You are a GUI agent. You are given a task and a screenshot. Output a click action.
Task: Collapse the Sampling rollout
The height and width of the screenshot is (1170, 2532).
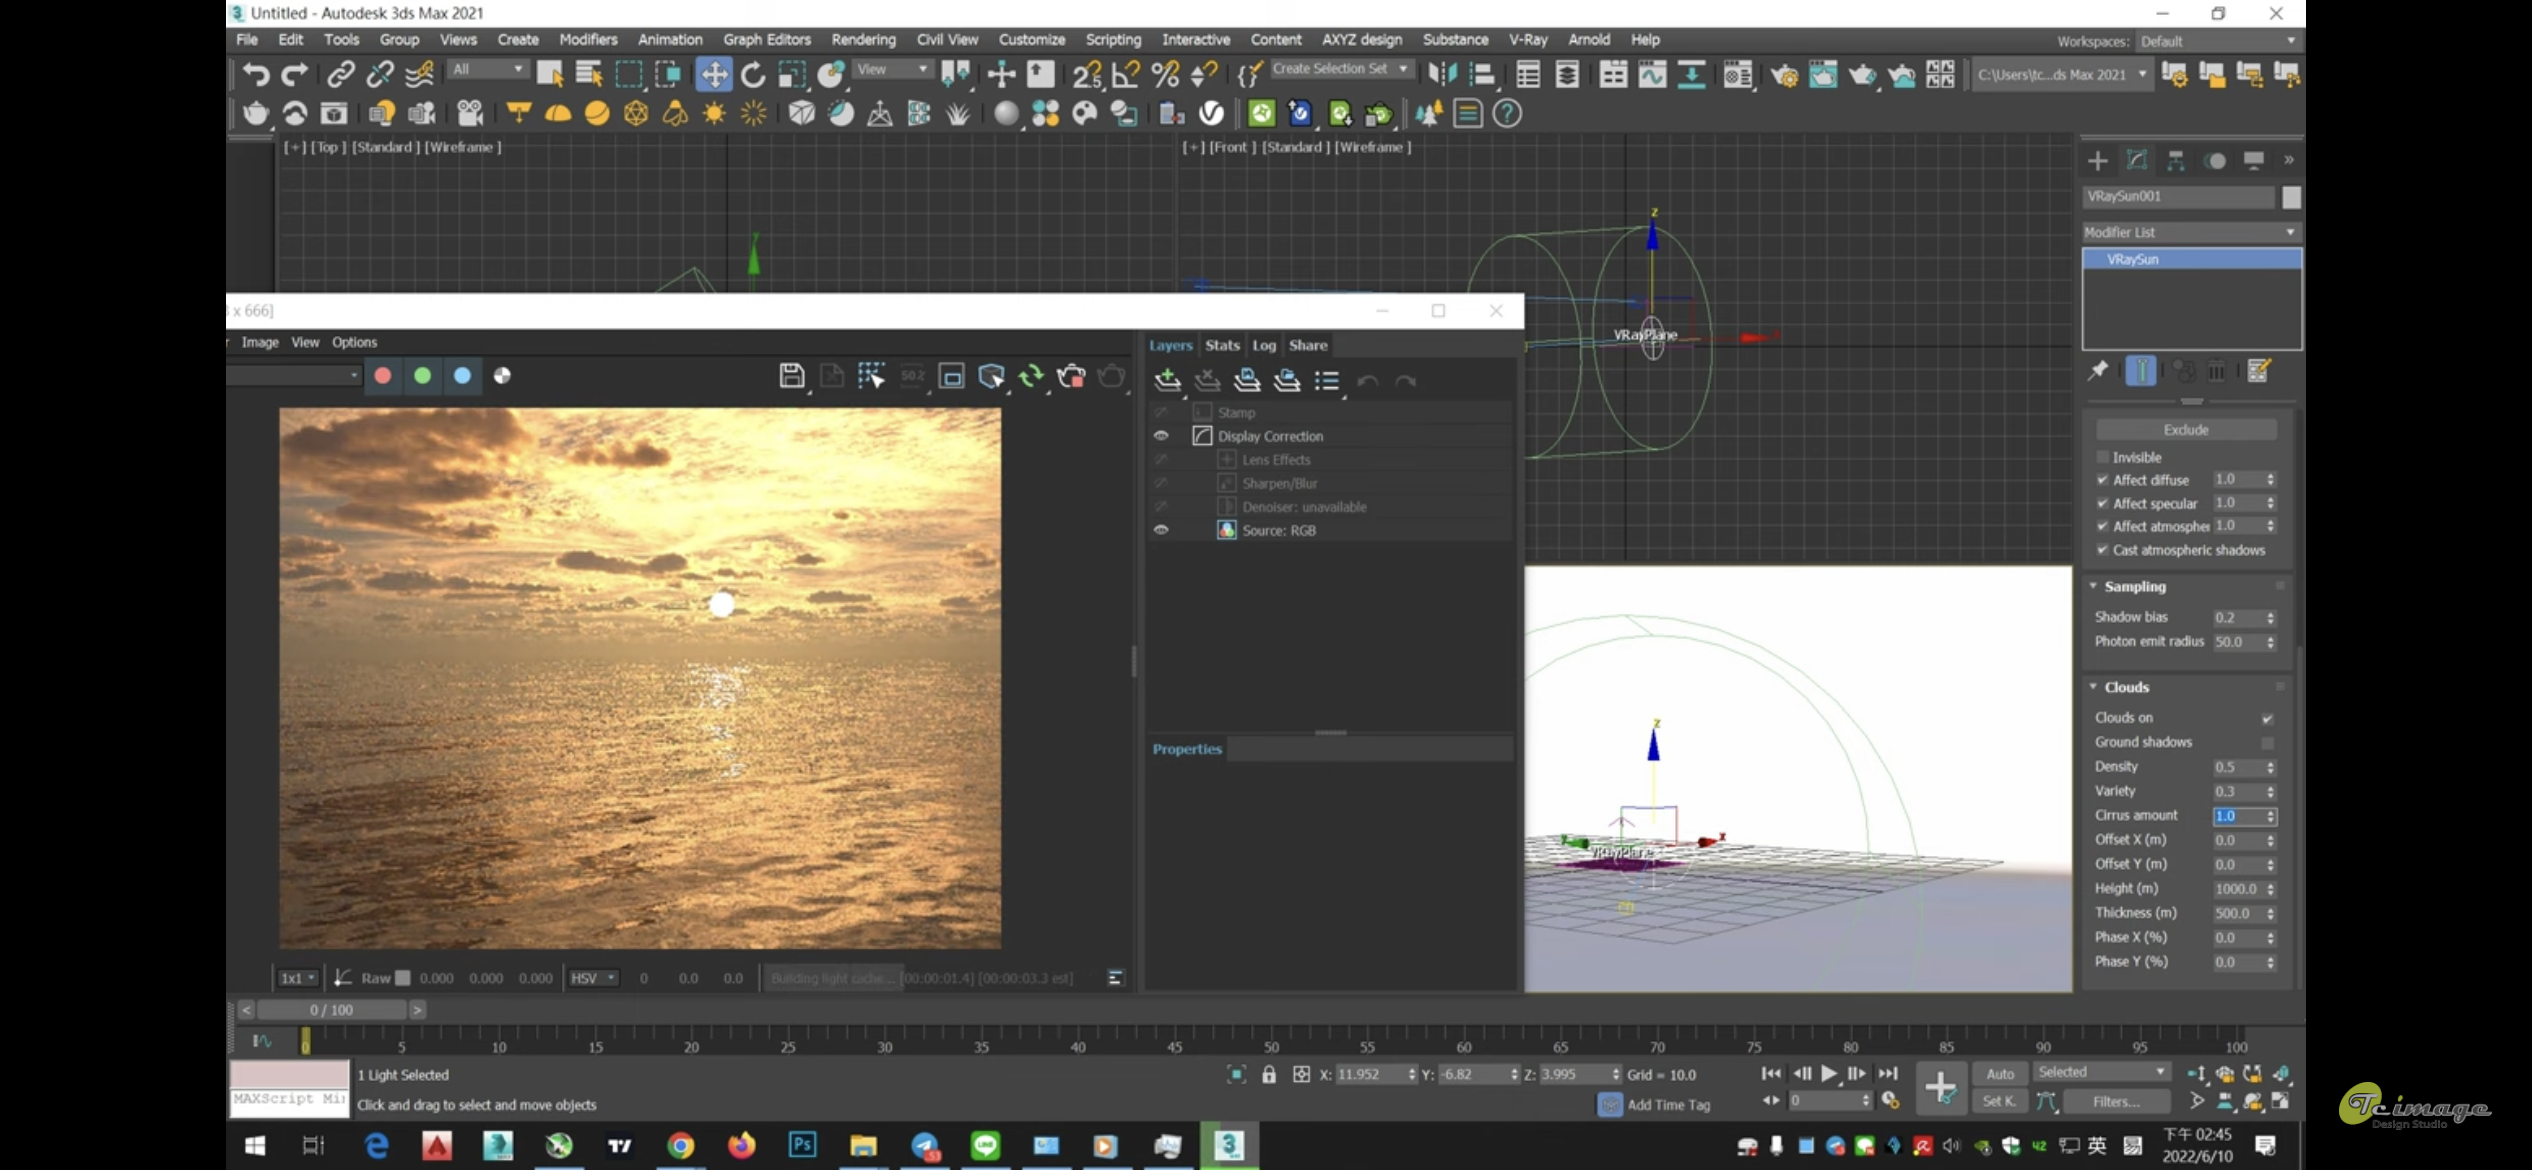click(2135, 587)
